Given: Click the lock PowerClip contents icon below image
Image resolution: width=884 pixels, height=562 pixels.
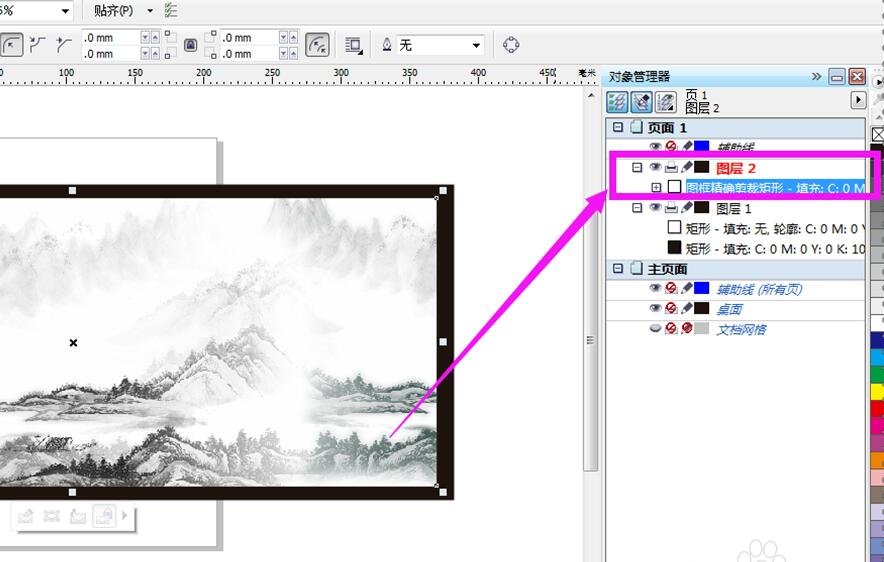Looking at the screenshot, I should pyautogui.click(x=102, y=516).
